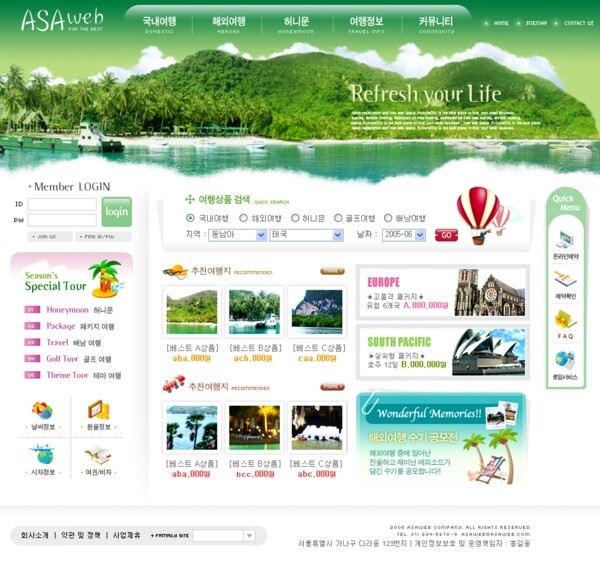Open the 회사소개 footer link
Screen dimensions: 600x566
point(35,535)
